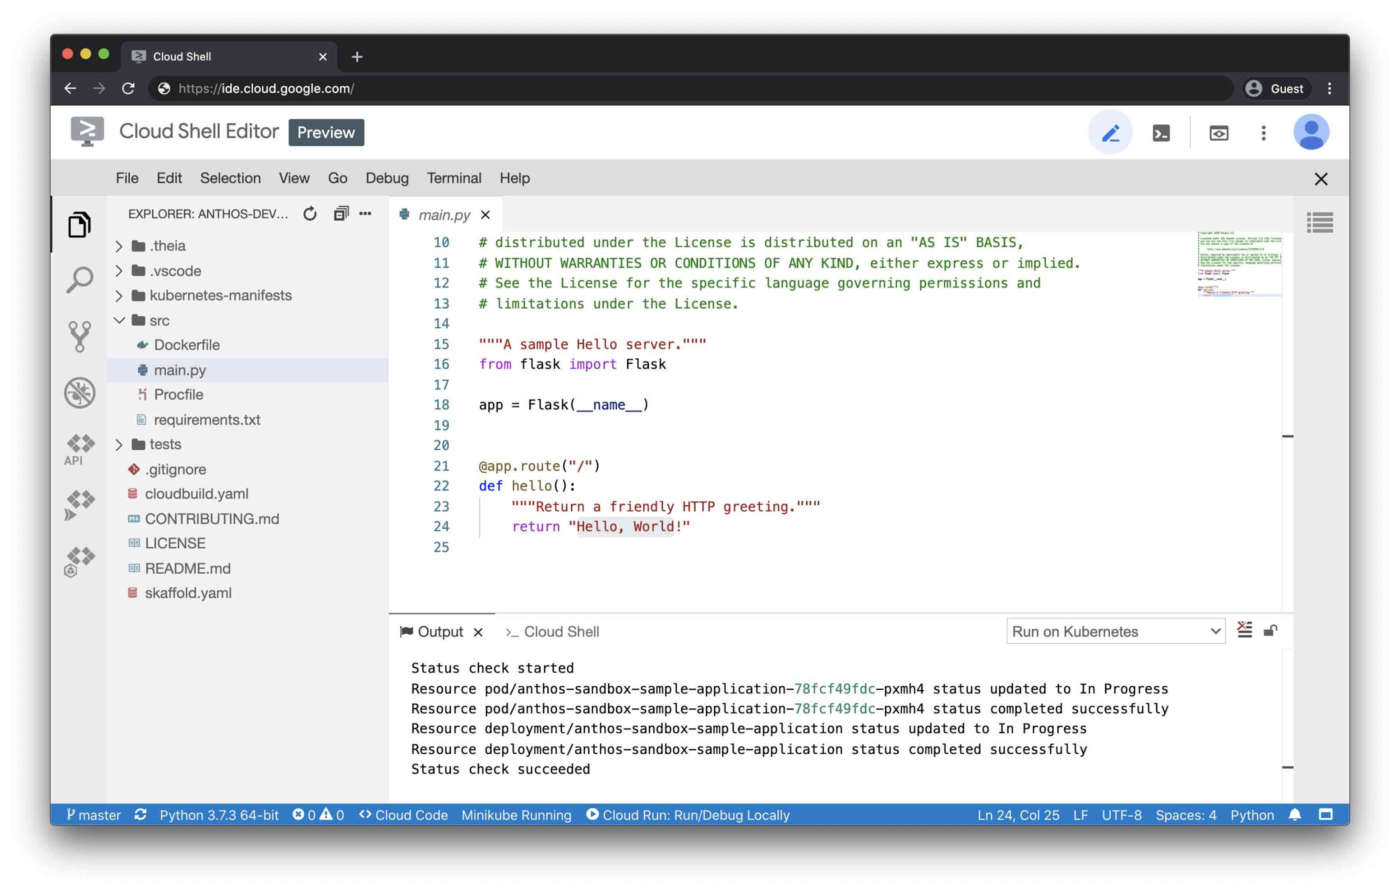1400x892 pixels.
Task: Toggle the editor pencil button
Action: pos(1110,133)
